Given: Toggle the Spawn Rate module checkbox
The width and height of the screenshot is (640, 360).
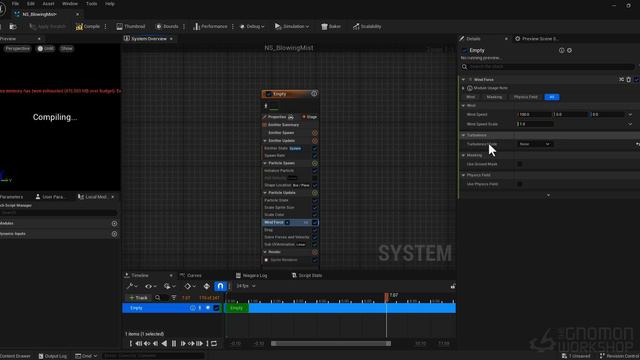Looking at the screenshot, I should pos(315,156).
